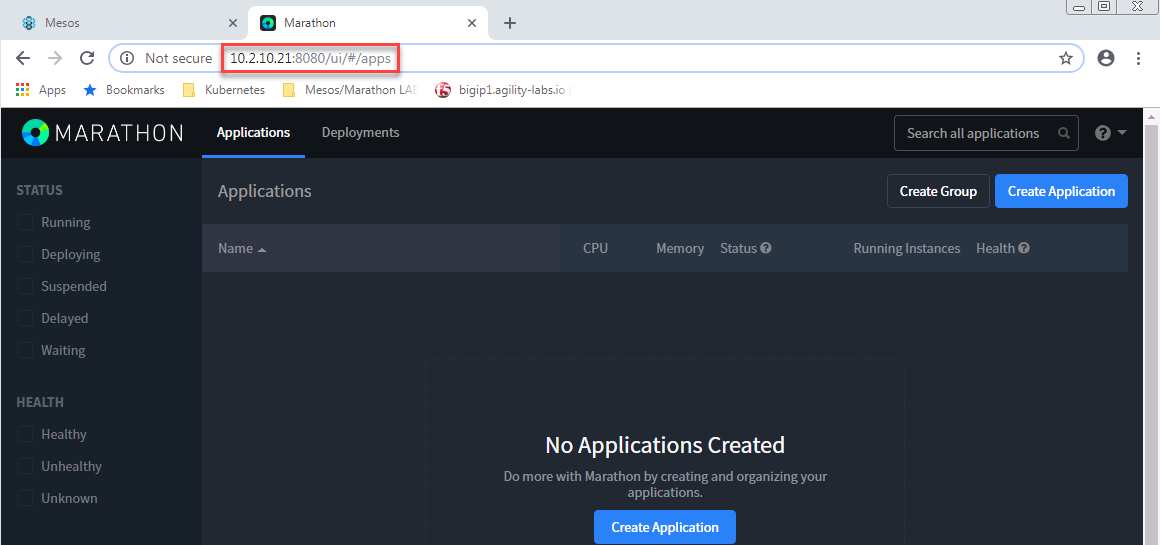Open the Apps grid shortcut
The height and width of the screenshot is (545, 1160).
coord(41,90)
